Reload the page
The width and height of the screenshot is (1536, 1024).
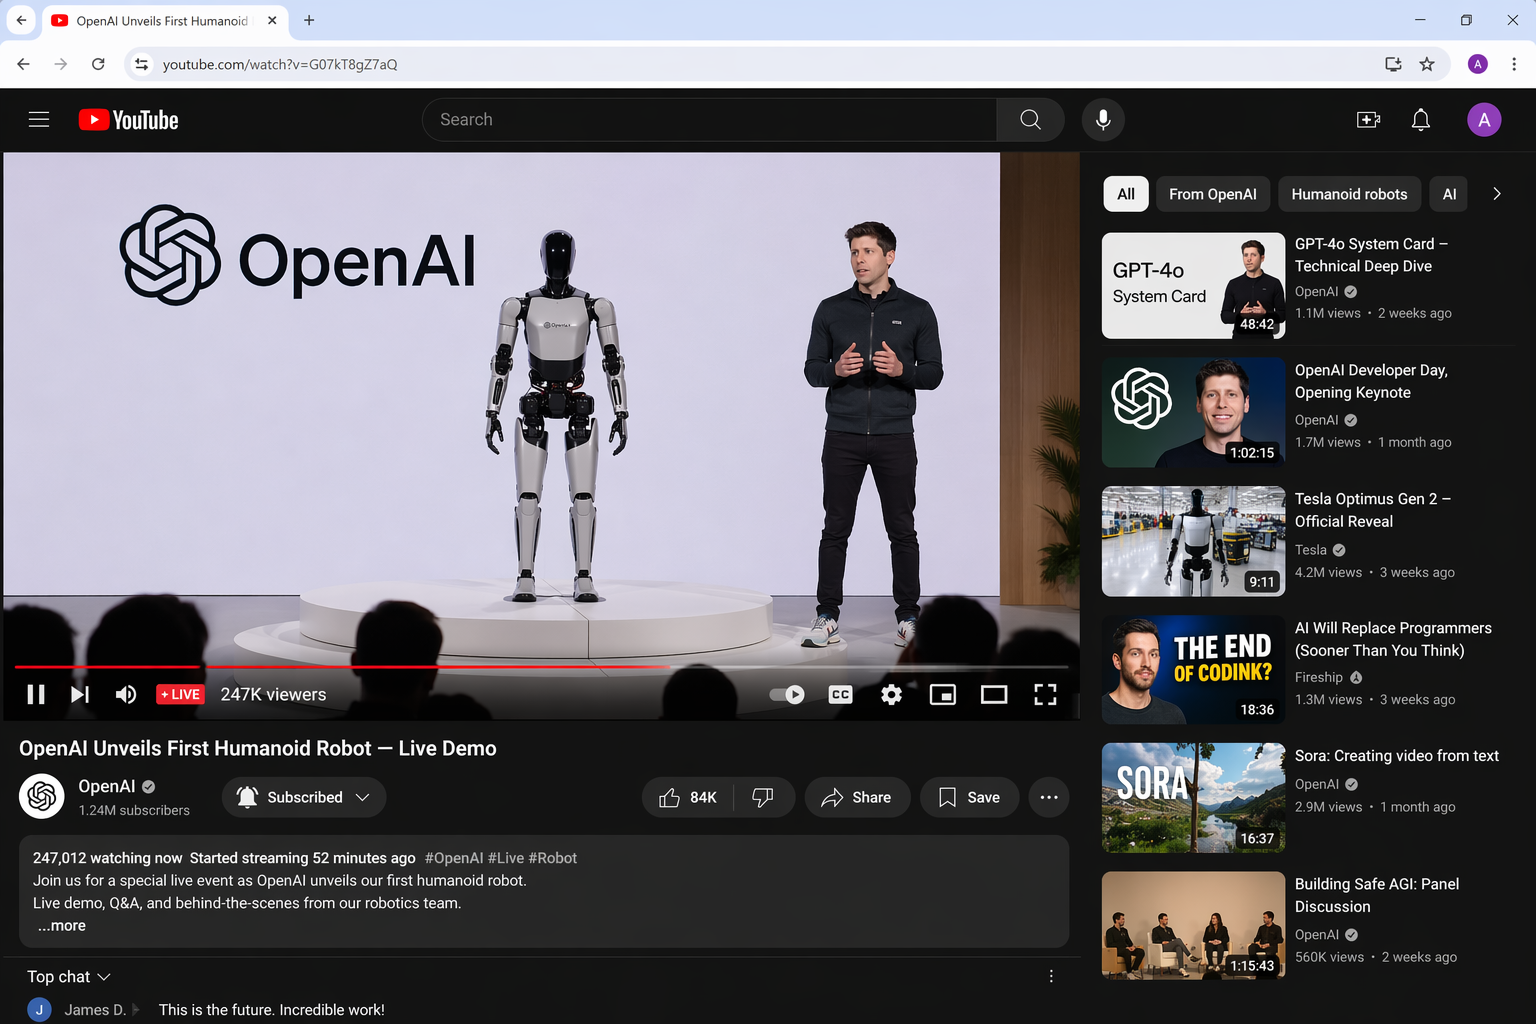pos(98,64)
